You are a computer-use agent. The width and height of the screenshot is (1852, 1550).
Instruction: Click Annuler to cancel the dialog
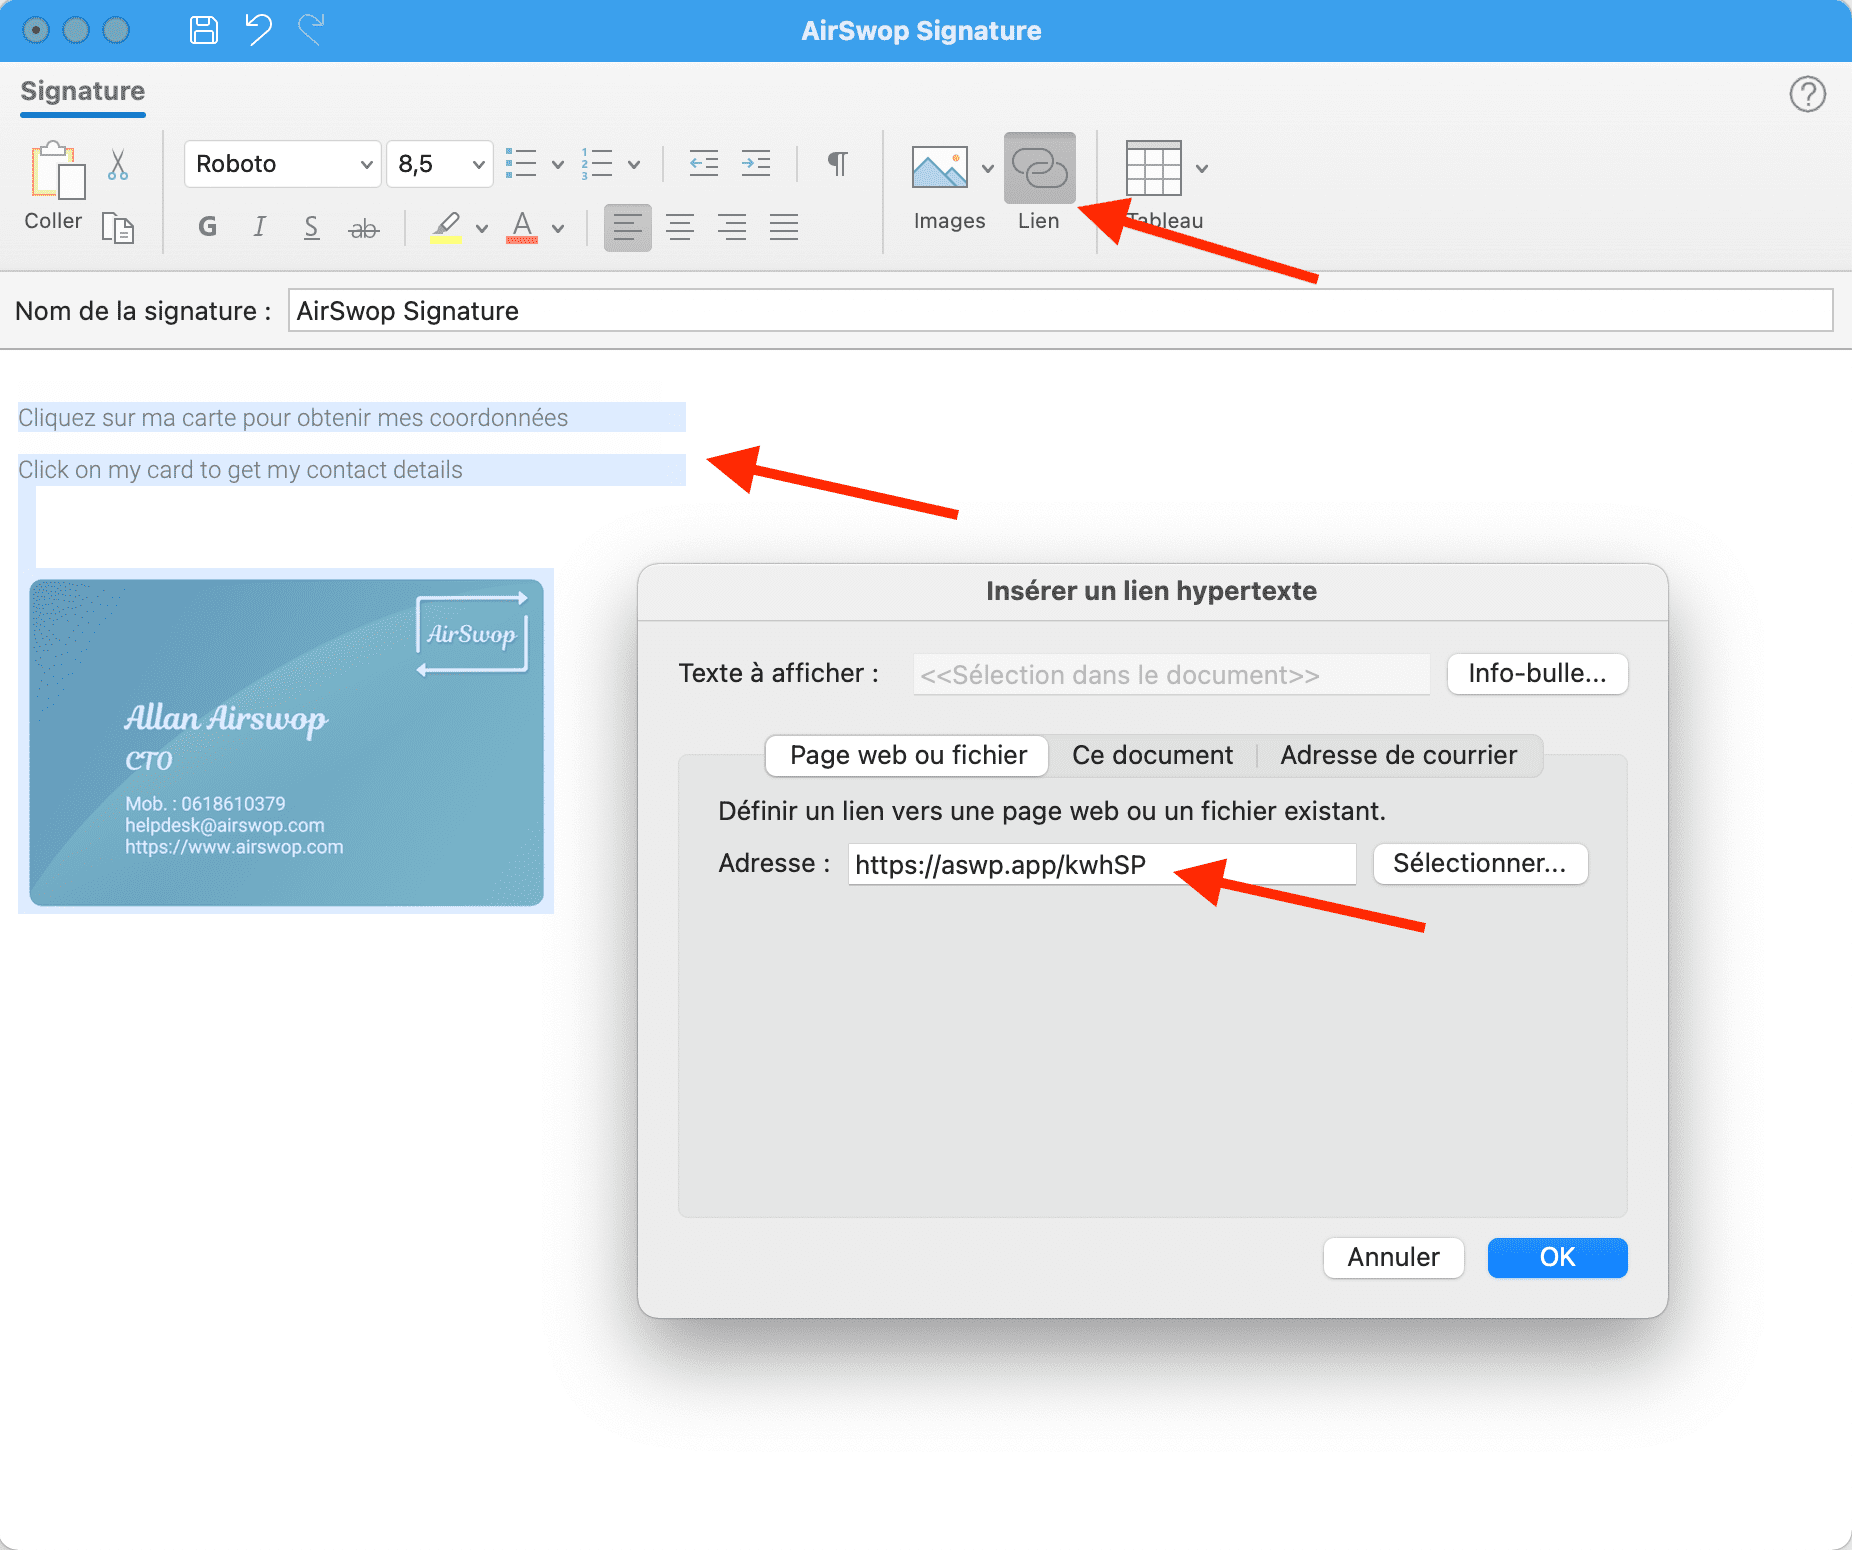click(x=1393, y=1258)
